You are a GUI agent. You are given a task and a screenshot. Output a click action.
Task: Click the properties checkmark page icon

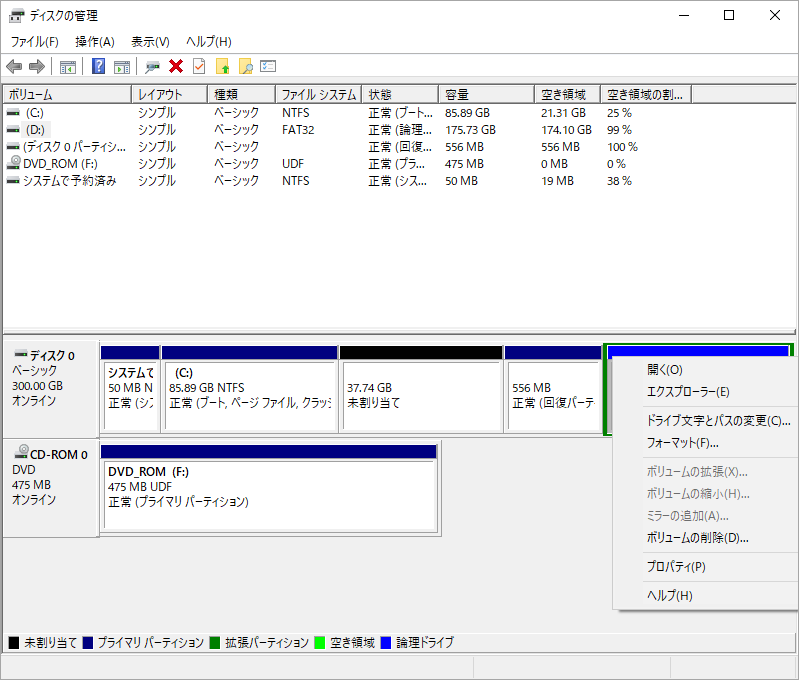tap(199, 67)
